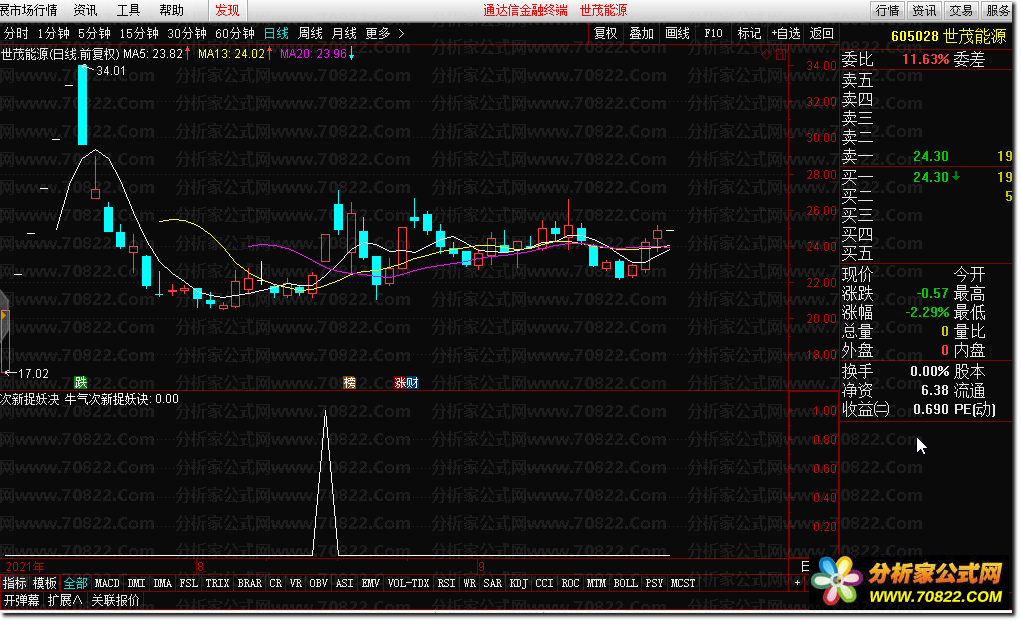Viewport: 1021px width, 621px height.
Task: Click the 模板 tab at bottom
Action: coord(45,583)
